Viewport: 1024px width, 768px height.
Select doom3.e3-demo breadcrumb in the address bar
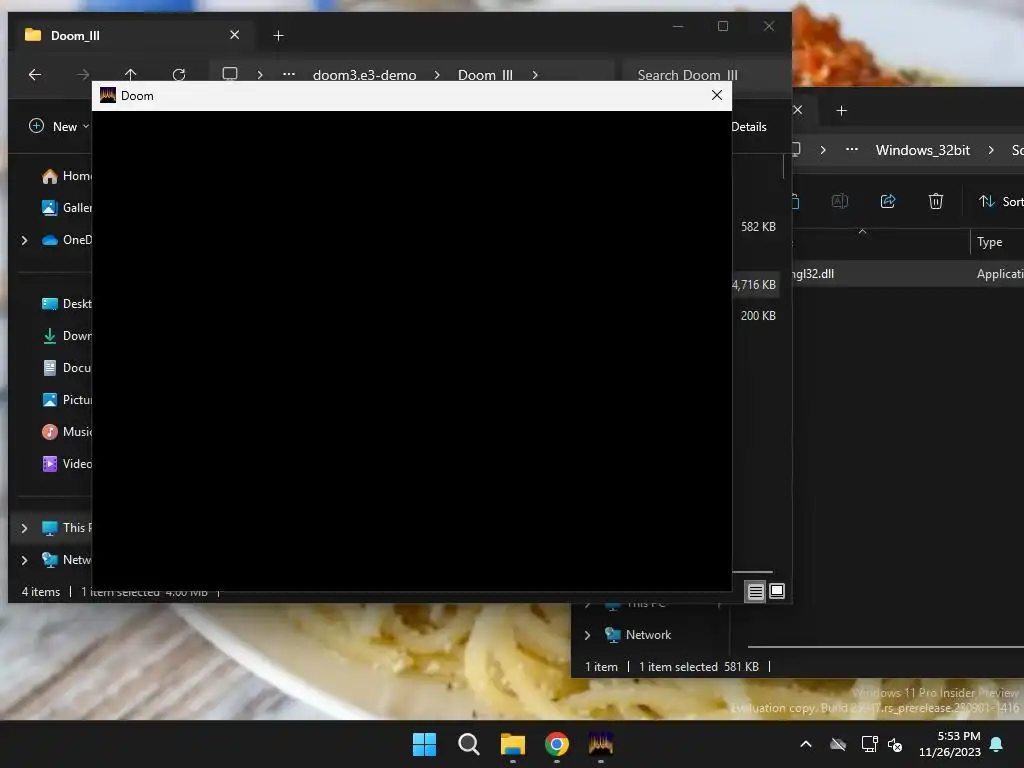point(364,75)
